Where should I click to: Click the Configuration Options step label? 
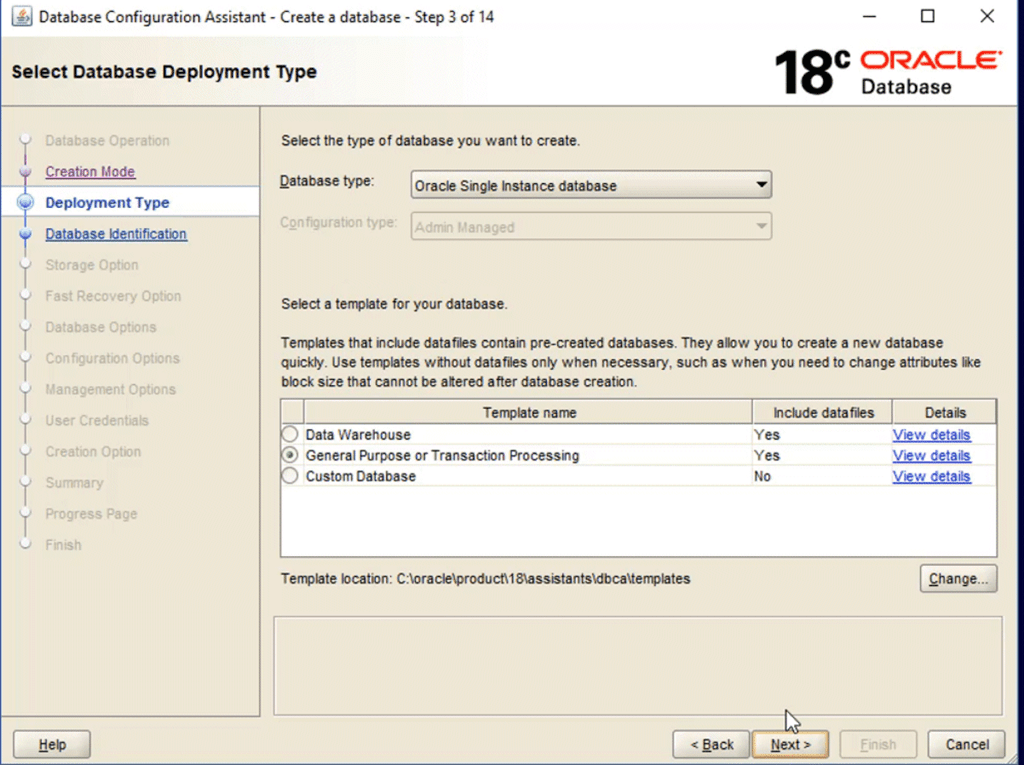pyautogui.click(x=112, y=358)
